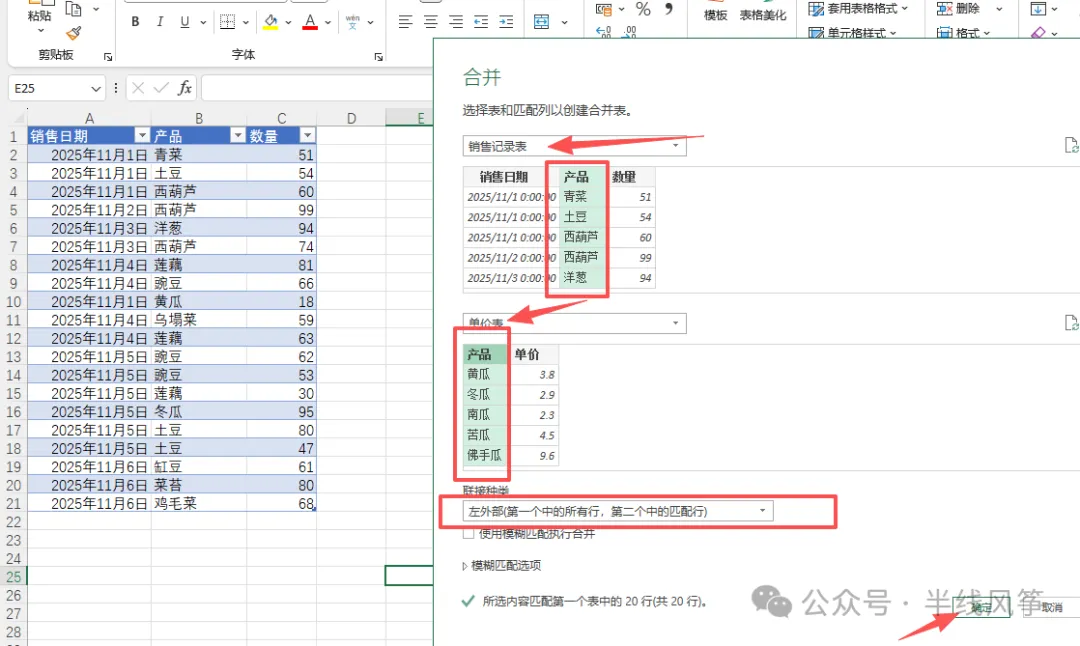Open the filter dropdown on 销售日期 header
Image resolution: width=1080 pixels, height=646 pixels.
[x=142, y=136]
